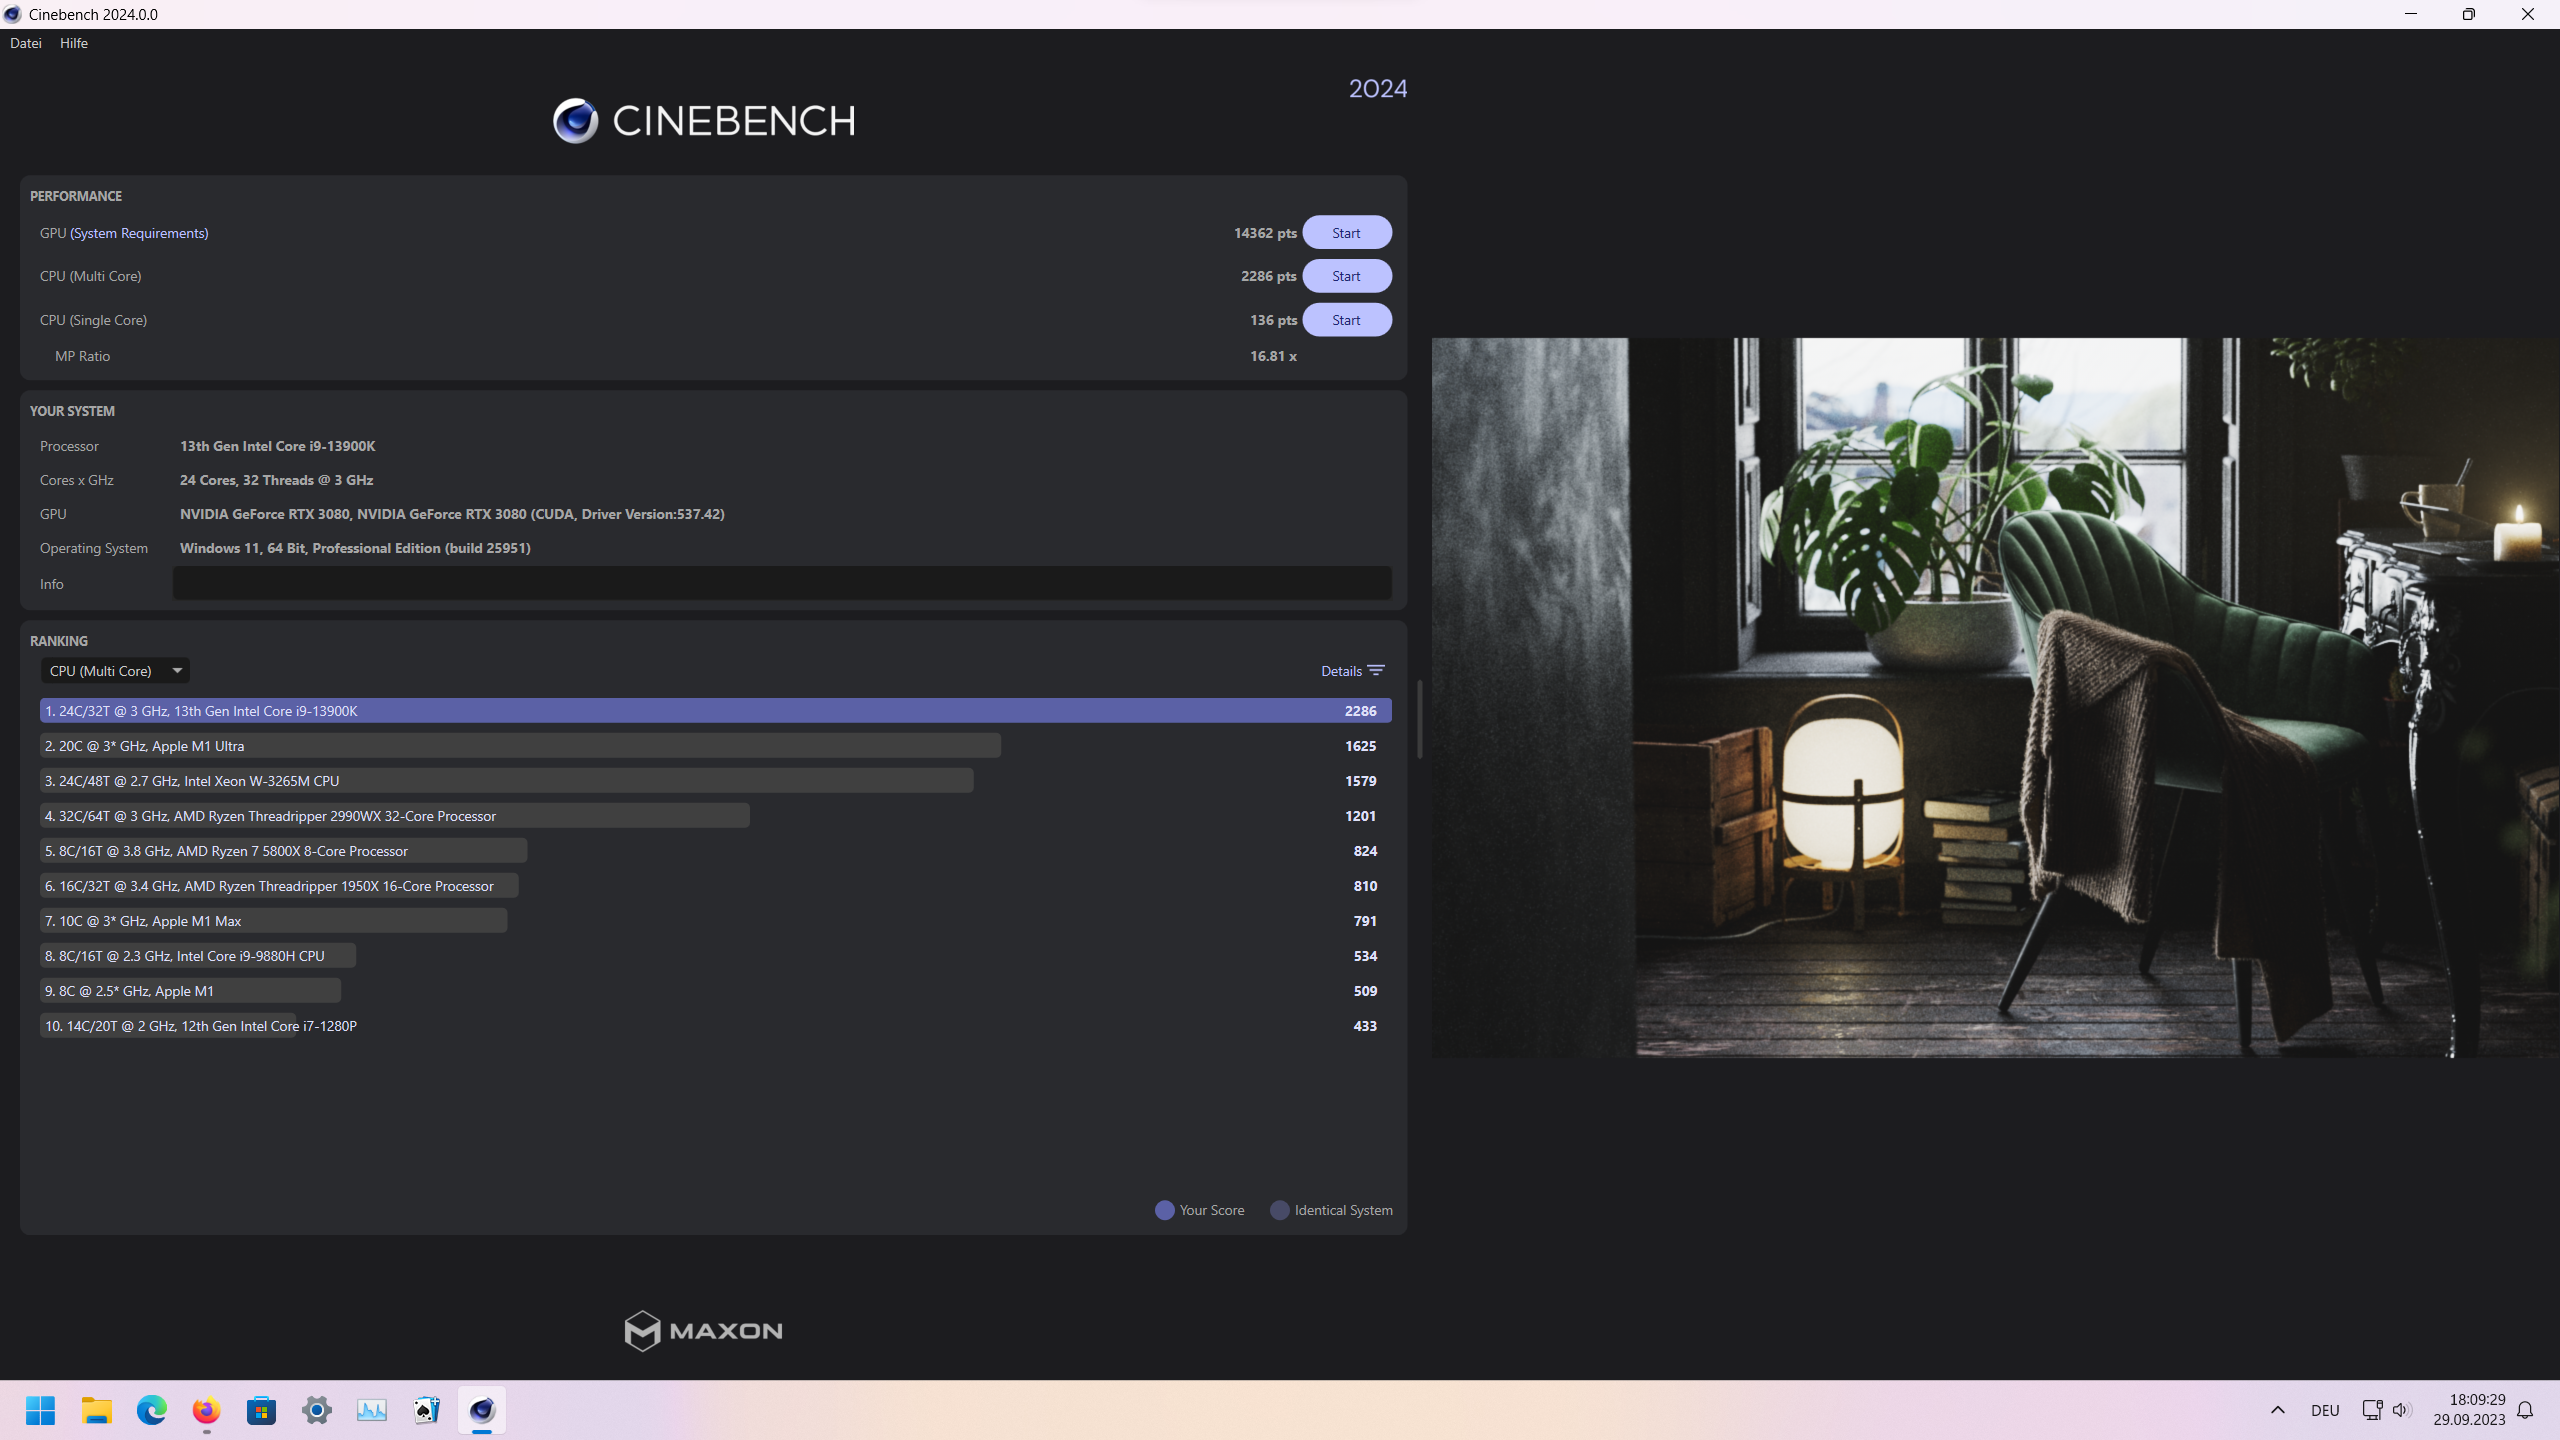
Task: Open the volume tray icon
Action: coord(2401,1410)
